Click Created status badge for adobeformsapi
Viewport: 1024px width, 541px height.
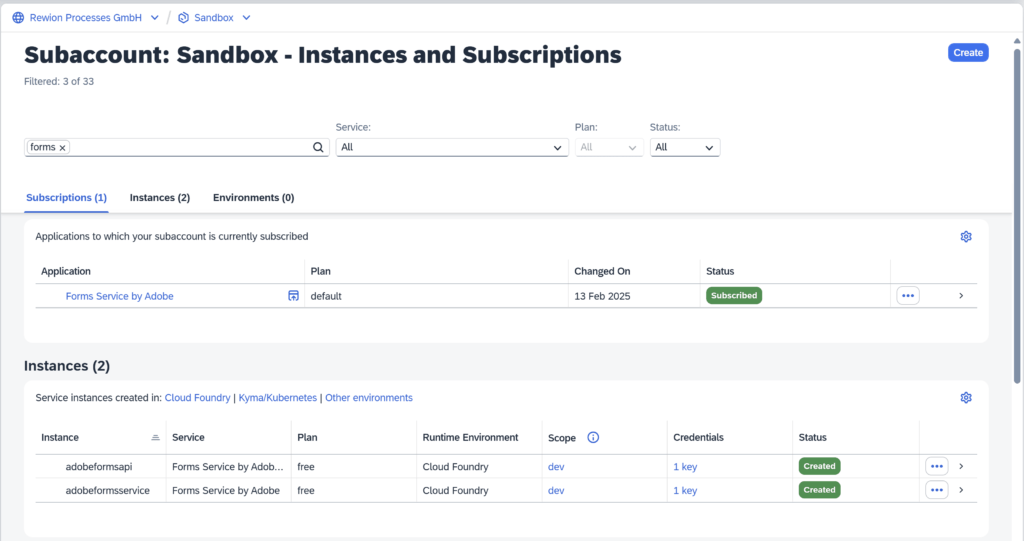(x=819, y=466)
